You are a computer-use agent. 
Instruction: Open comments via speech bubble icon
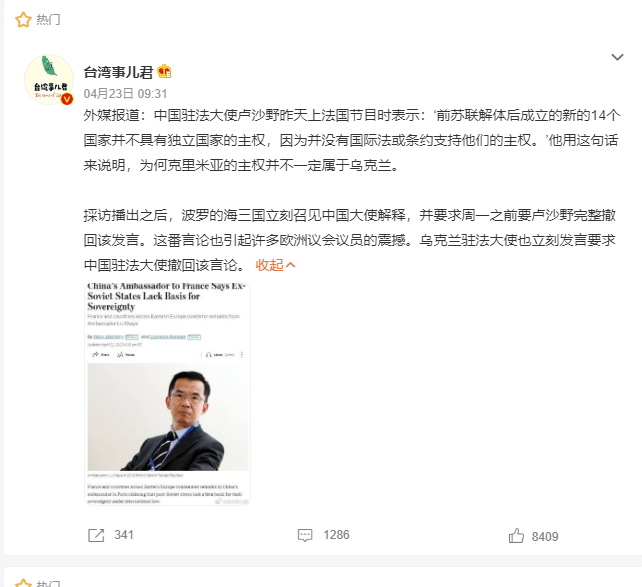point(305,535)
